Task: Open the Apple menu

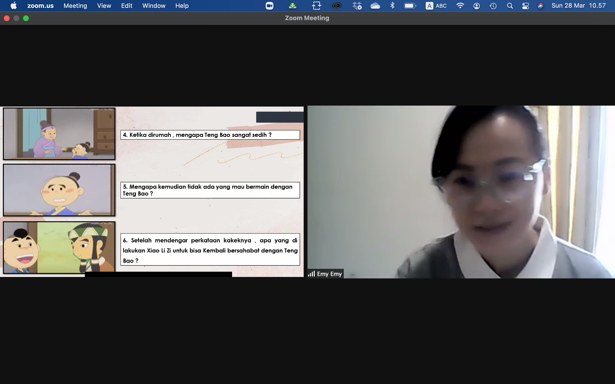Action: [x=13, y=5]
